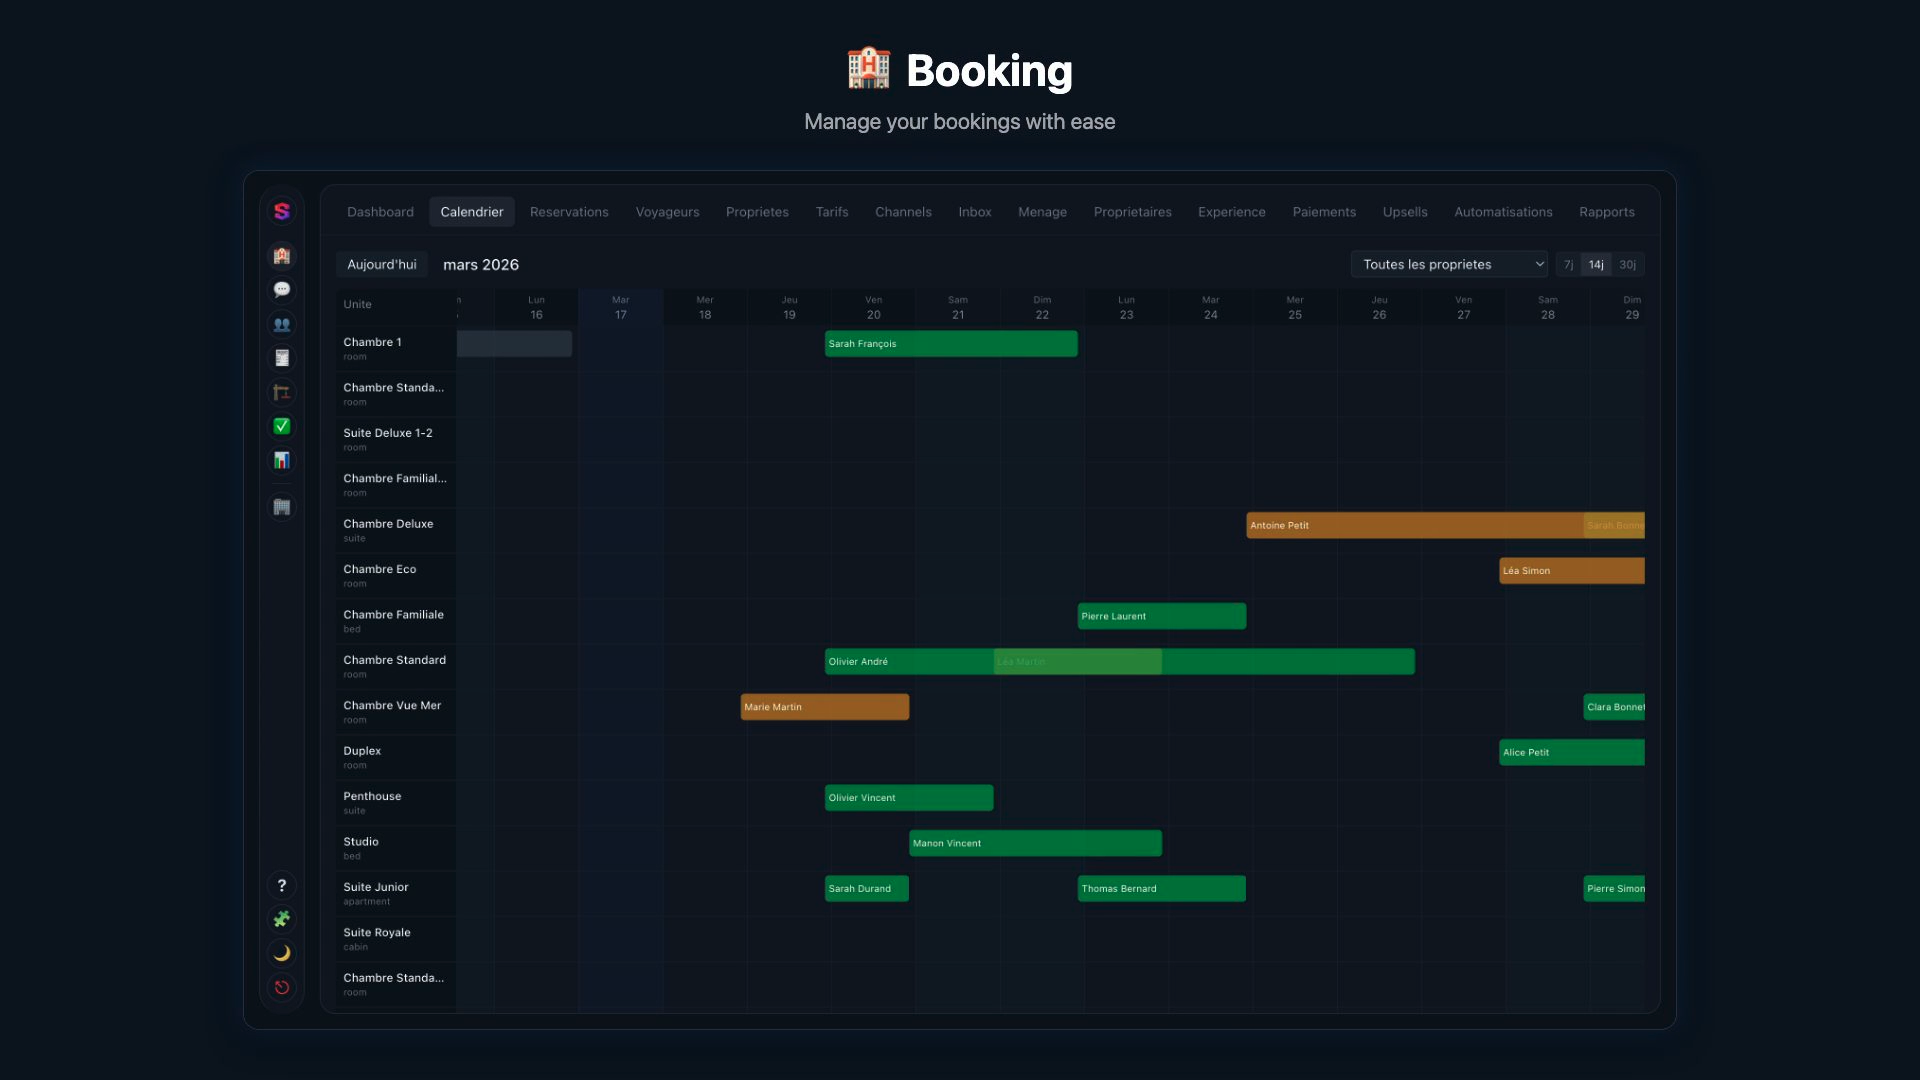Open the bar chart sidebar icon
This screenshot has width=1920, height=1080.
[282, 460]
